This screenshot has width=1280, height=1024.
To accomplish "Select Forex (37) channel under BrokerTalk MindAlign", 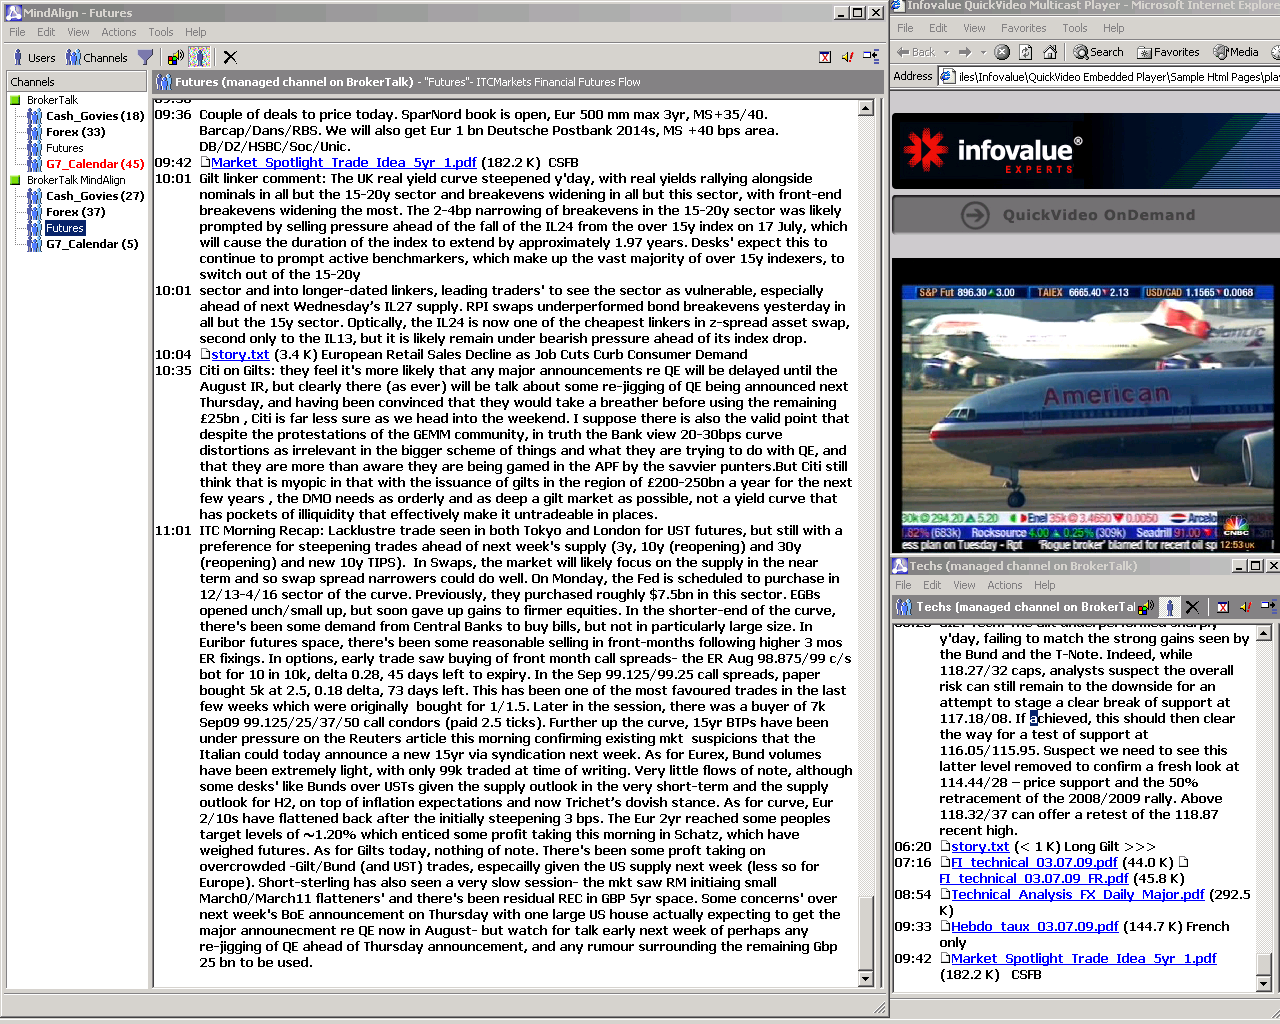I will point(75,212).
